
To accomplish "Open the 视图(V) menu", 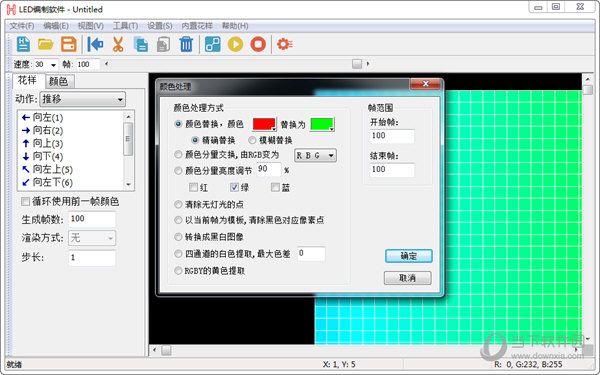I will coord(91,26).
